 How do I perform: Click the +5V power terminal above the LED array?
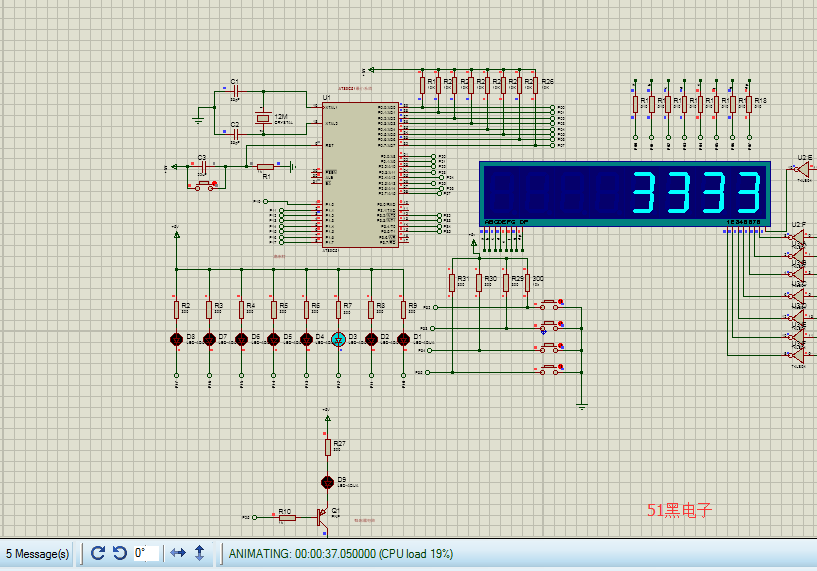[x=177, y=234]
